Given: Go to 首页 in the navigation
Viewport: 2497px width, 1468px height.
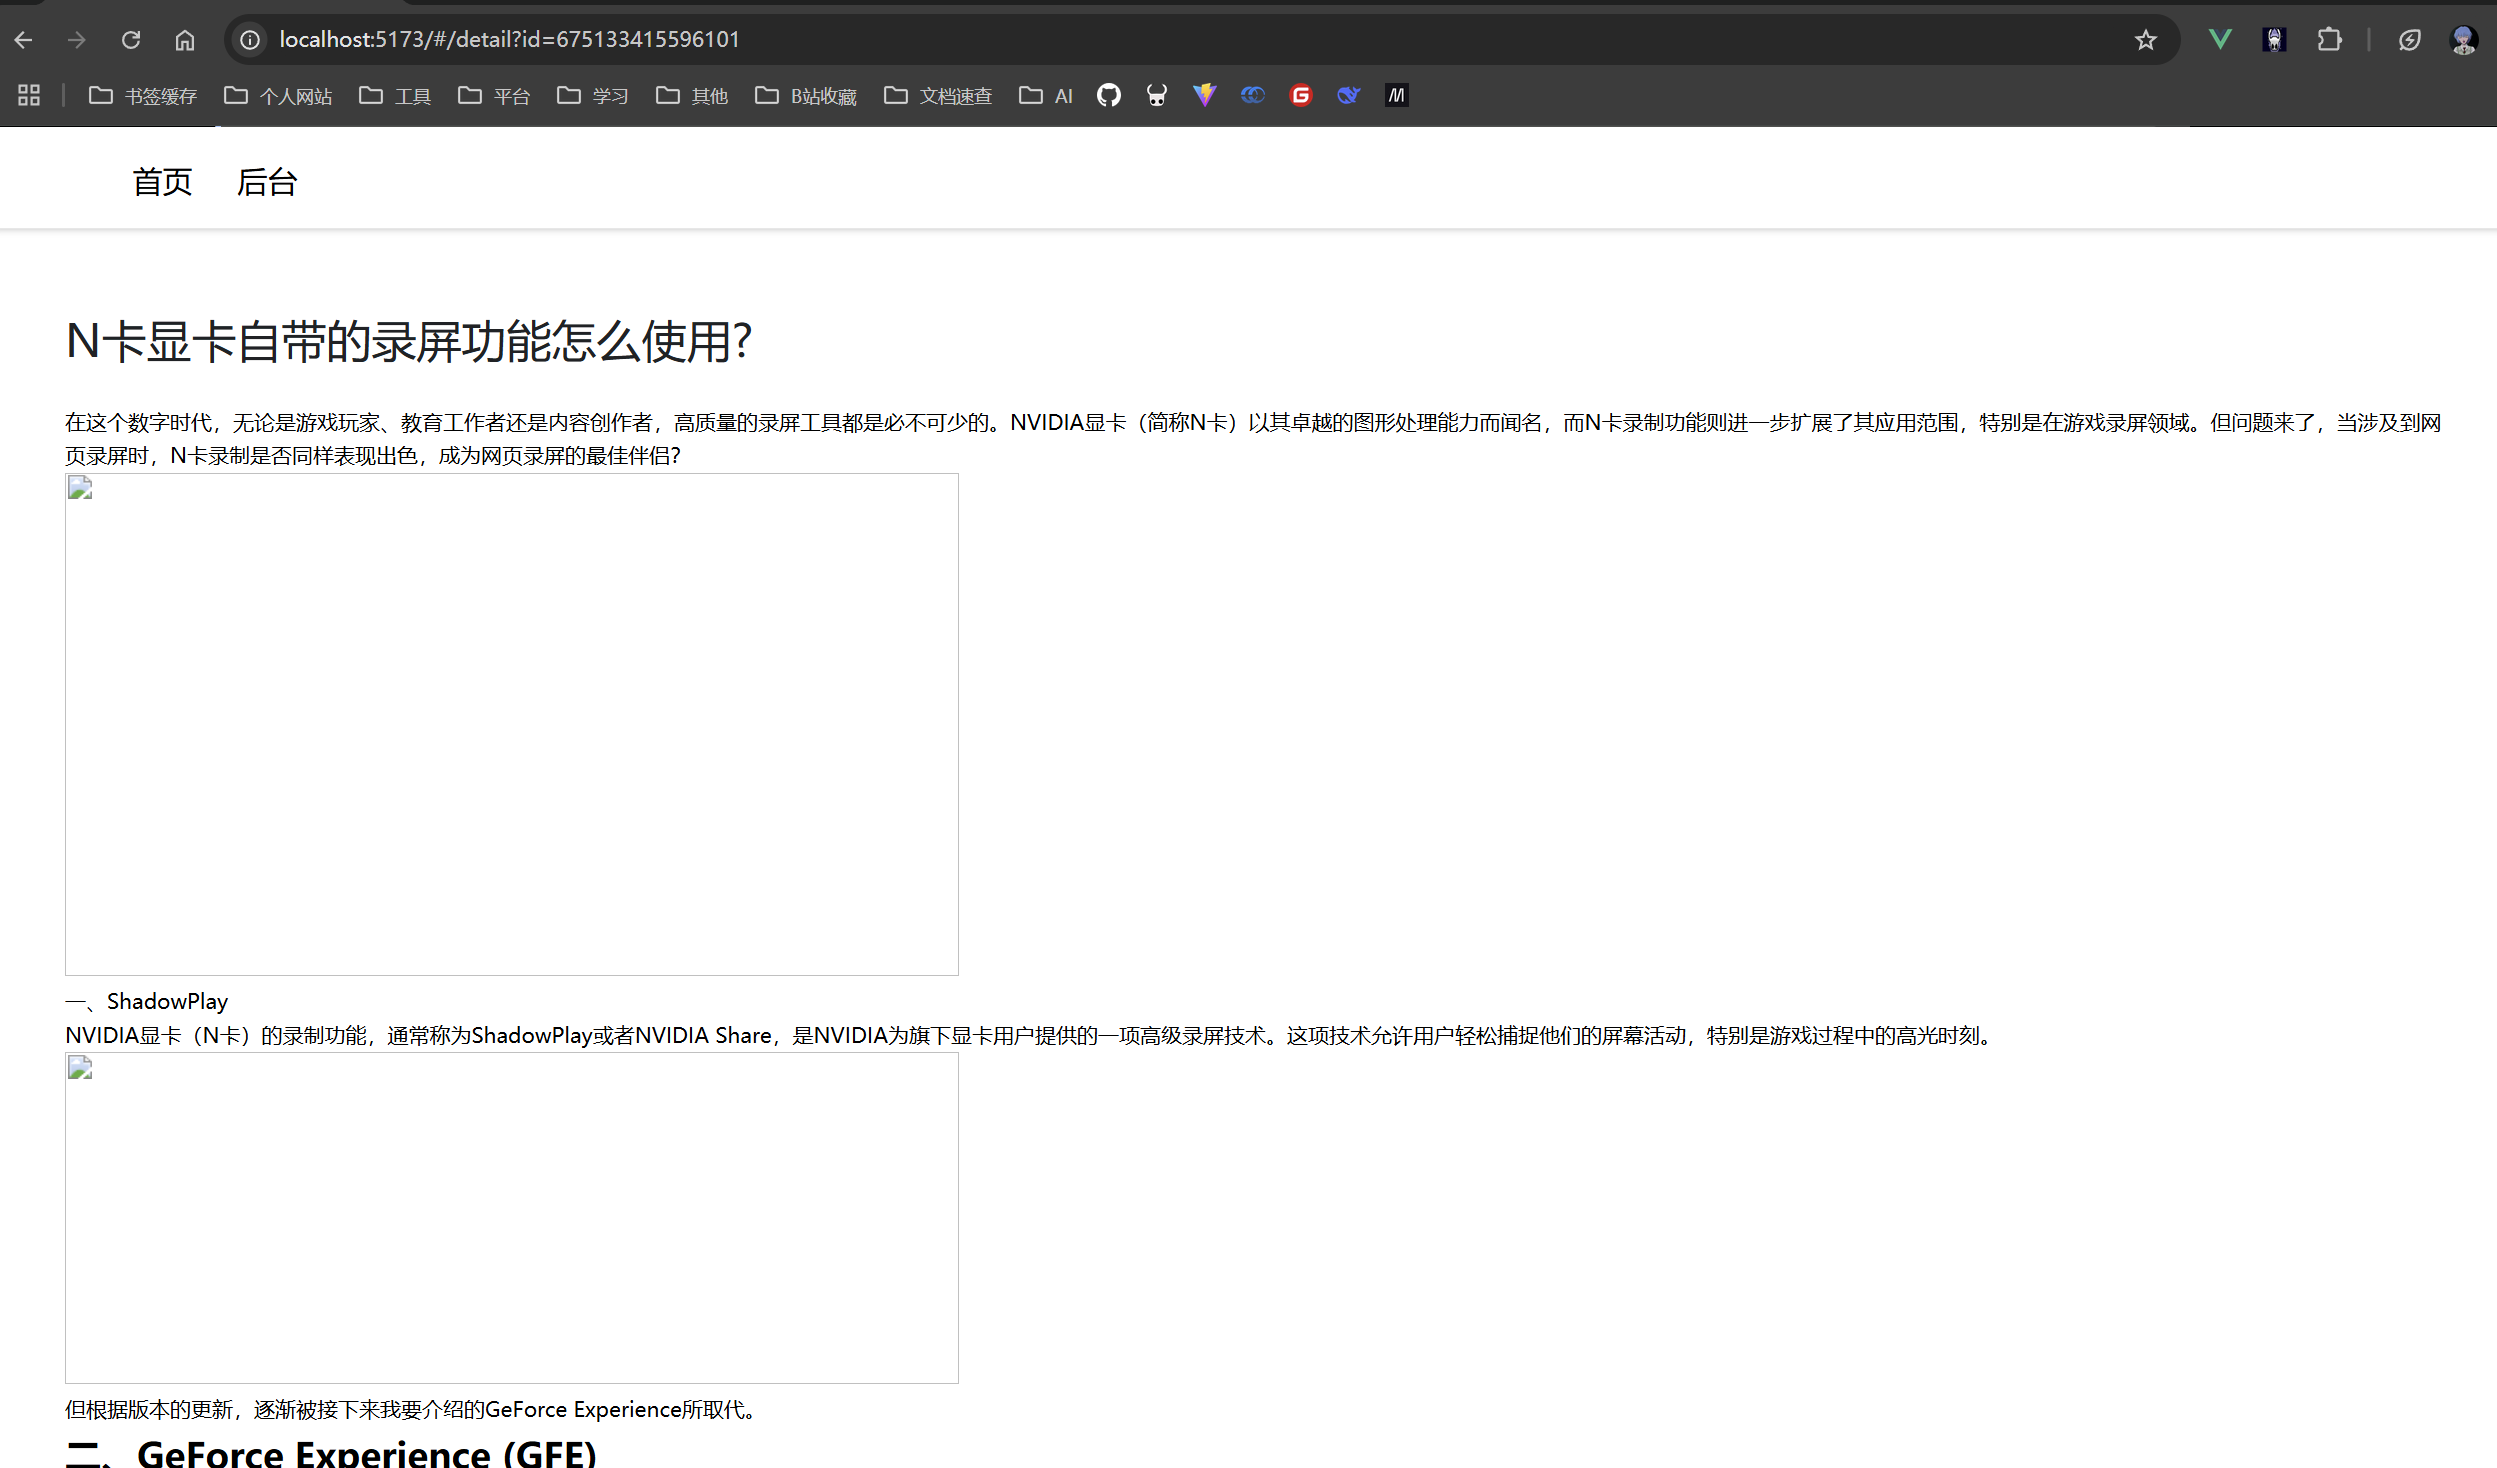Looking at the screenshot, I should [162, 182].
